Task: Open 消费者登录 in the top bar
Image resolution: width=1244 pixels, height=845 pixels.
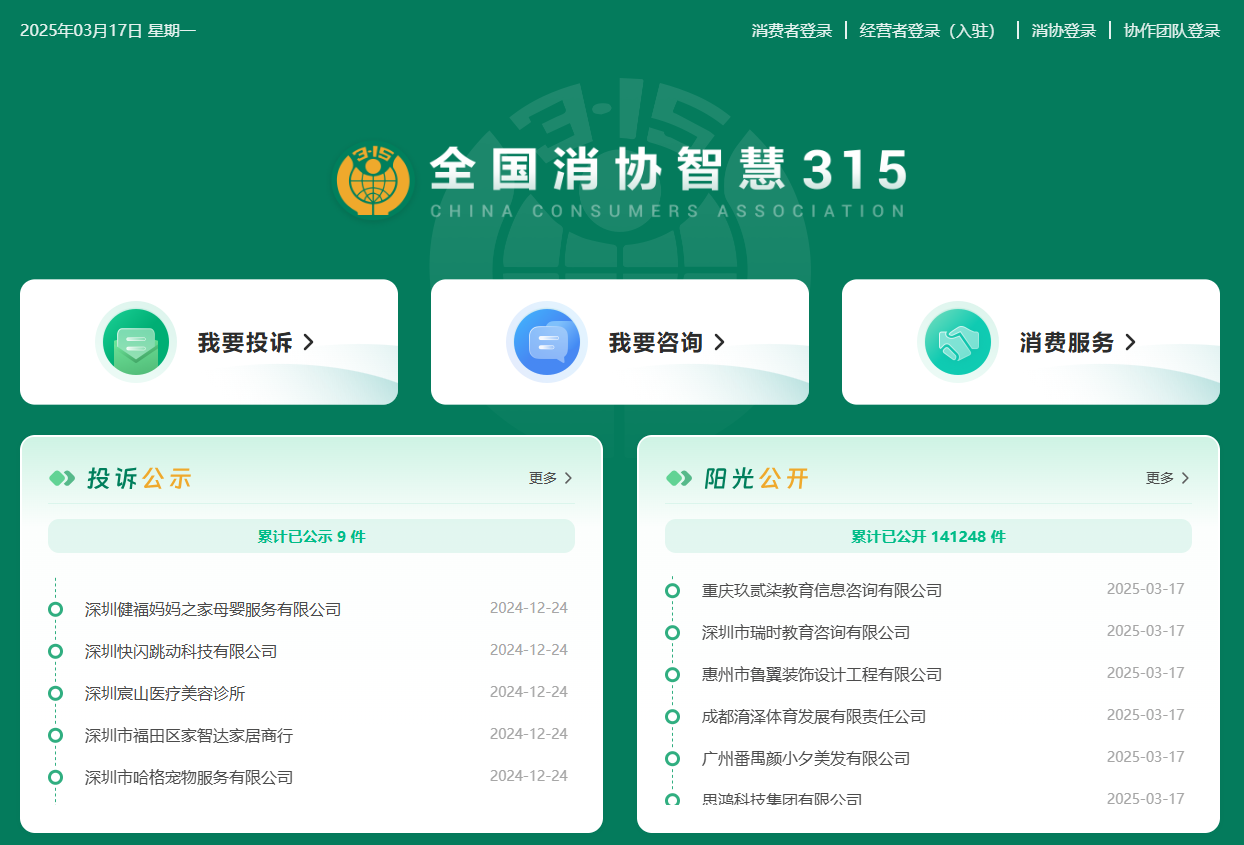Action: (x=792, y=31)
